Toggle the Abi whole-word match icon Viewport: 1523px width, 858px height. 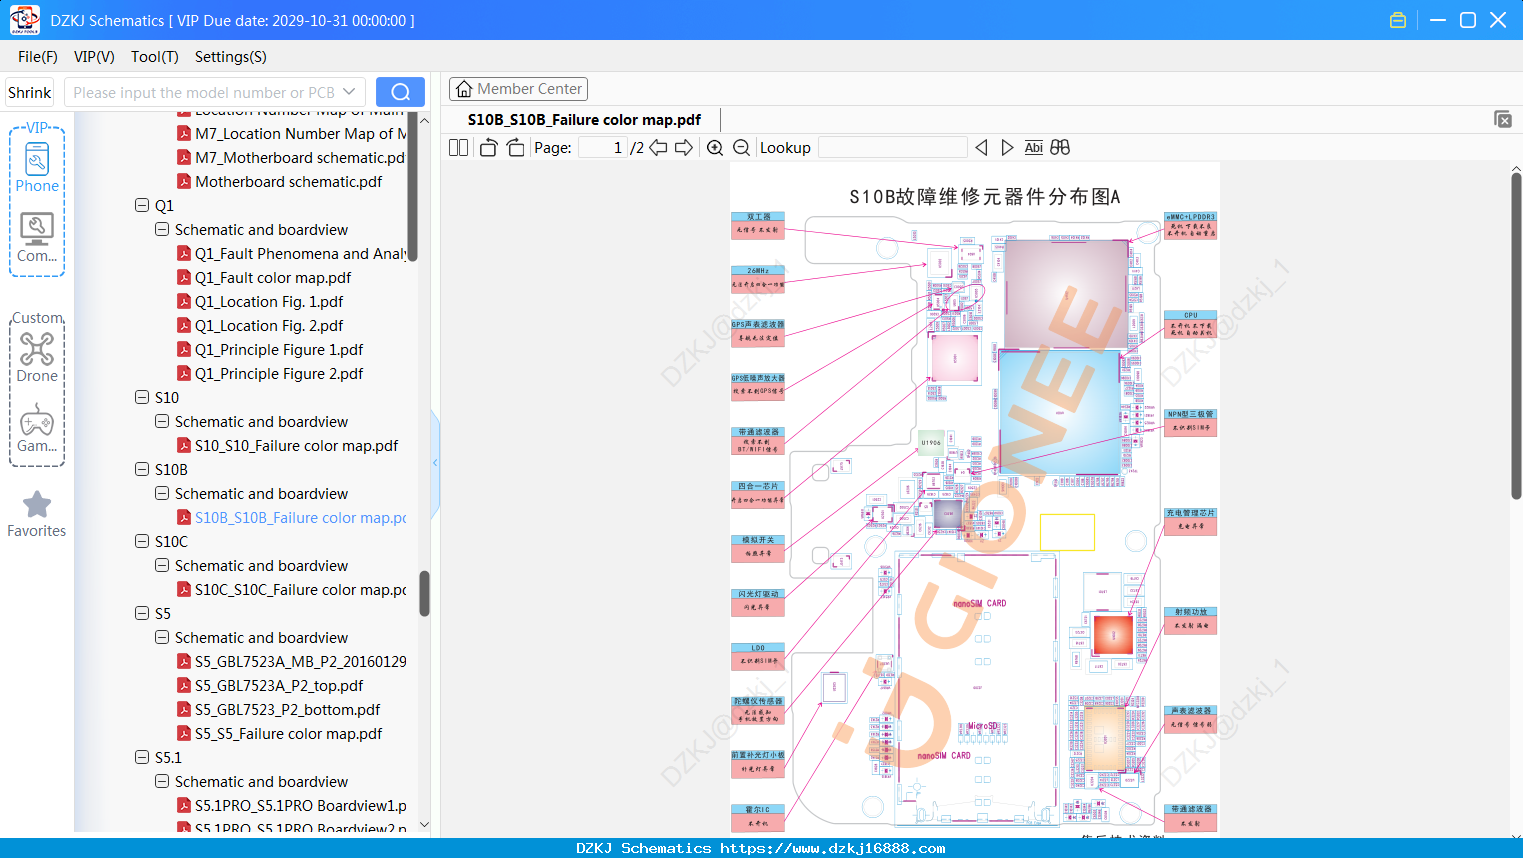tap(1033, 148)
